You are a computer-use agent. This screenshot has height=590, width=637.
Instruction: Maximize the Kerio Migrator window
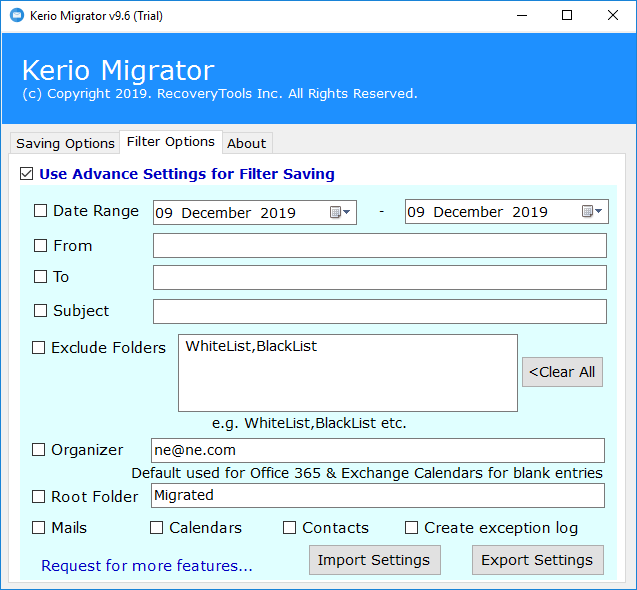point(567,15)
